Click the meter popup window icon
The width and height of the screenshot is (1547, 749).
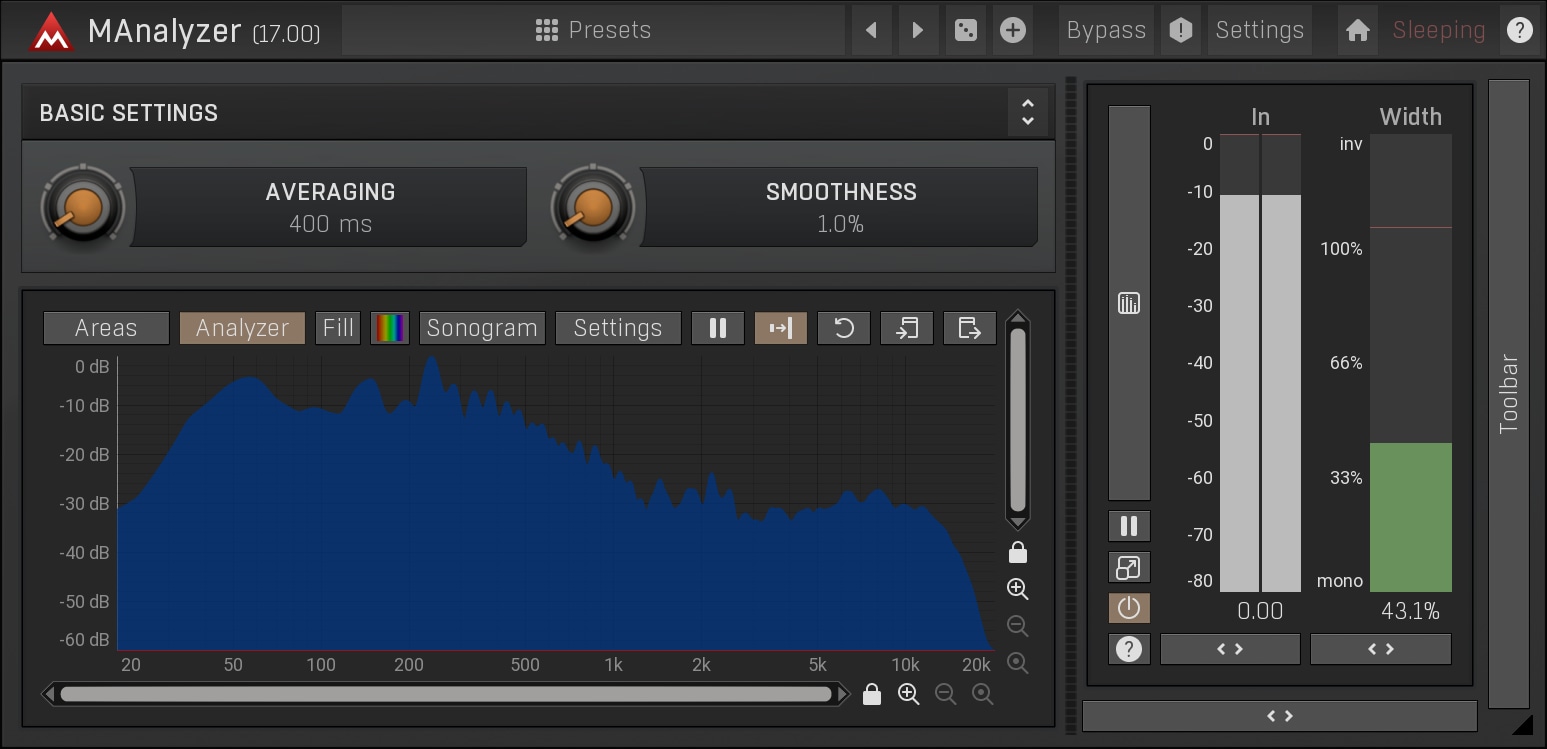pos(1128,568)
